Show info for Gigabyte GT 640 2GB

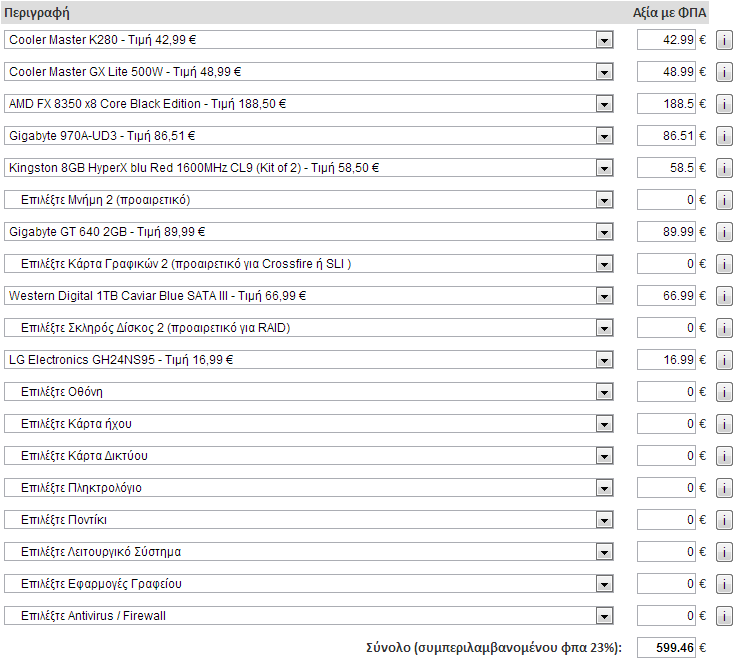coord(724,232)
